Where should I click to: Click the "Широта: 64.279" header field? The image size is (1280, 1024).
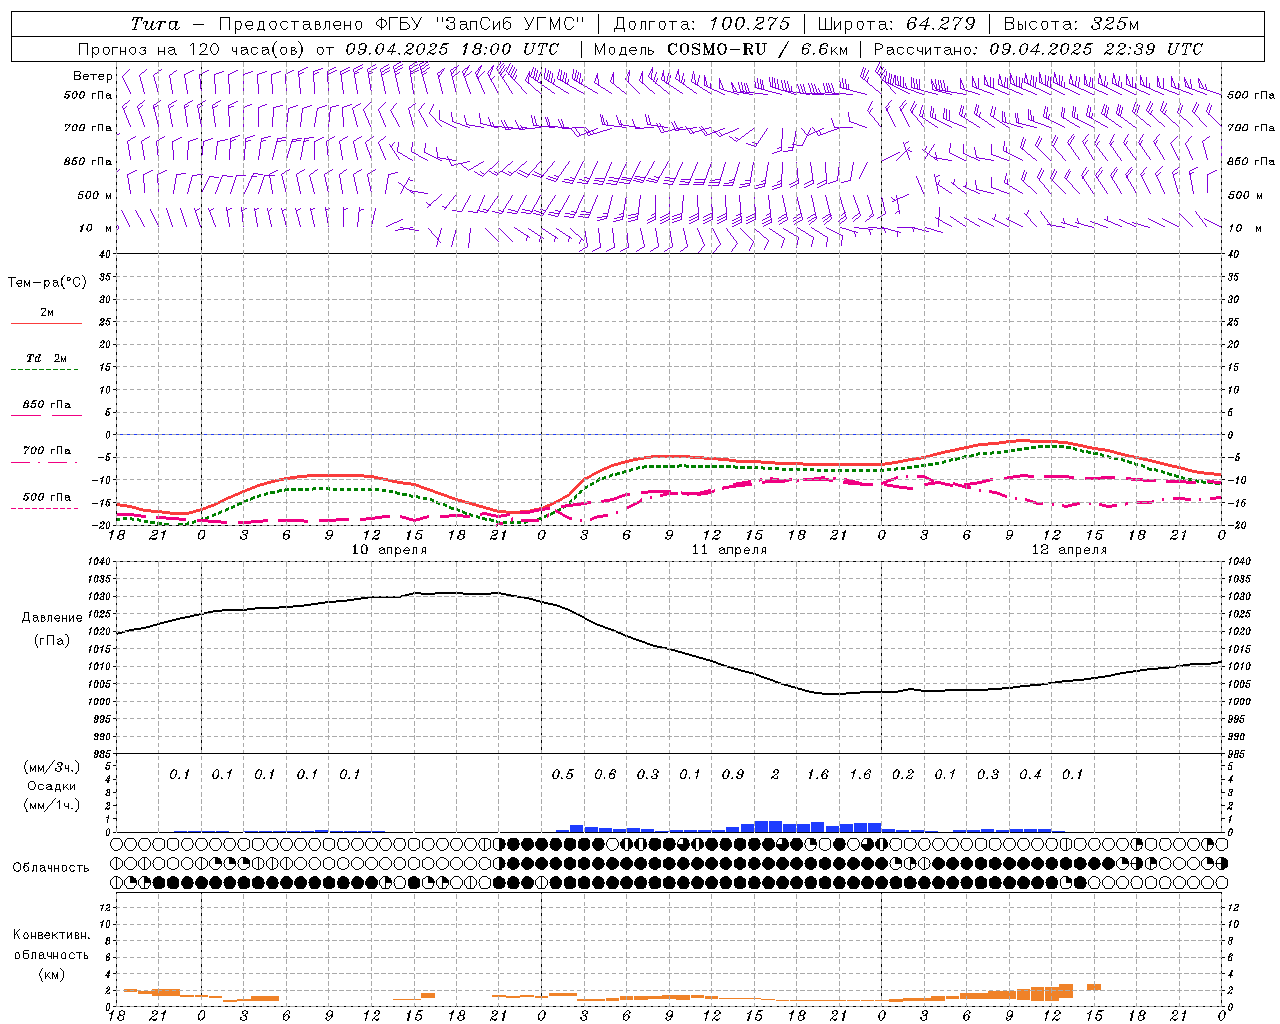pyautogui.click(x=896, y=24)
